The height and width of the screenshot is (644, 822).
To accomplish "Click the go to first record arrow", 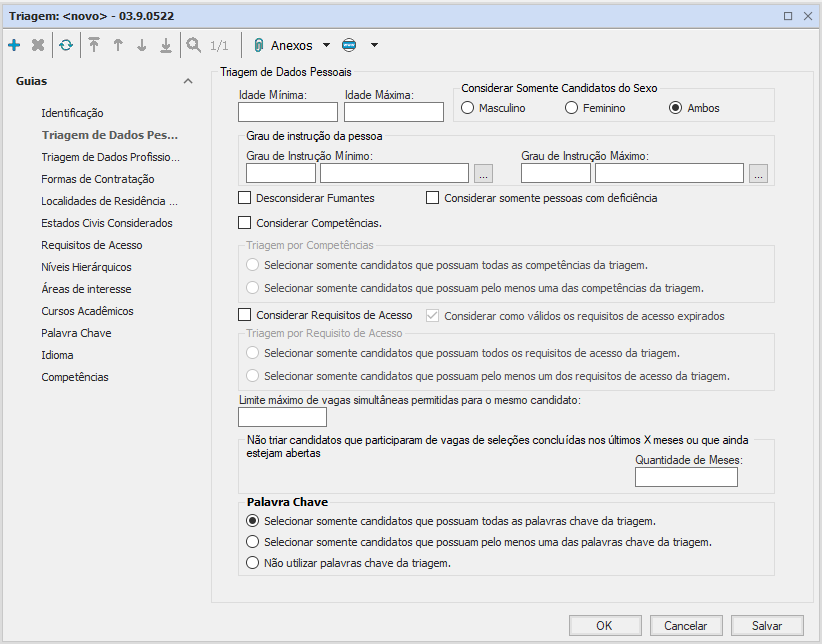I will 94,45.
